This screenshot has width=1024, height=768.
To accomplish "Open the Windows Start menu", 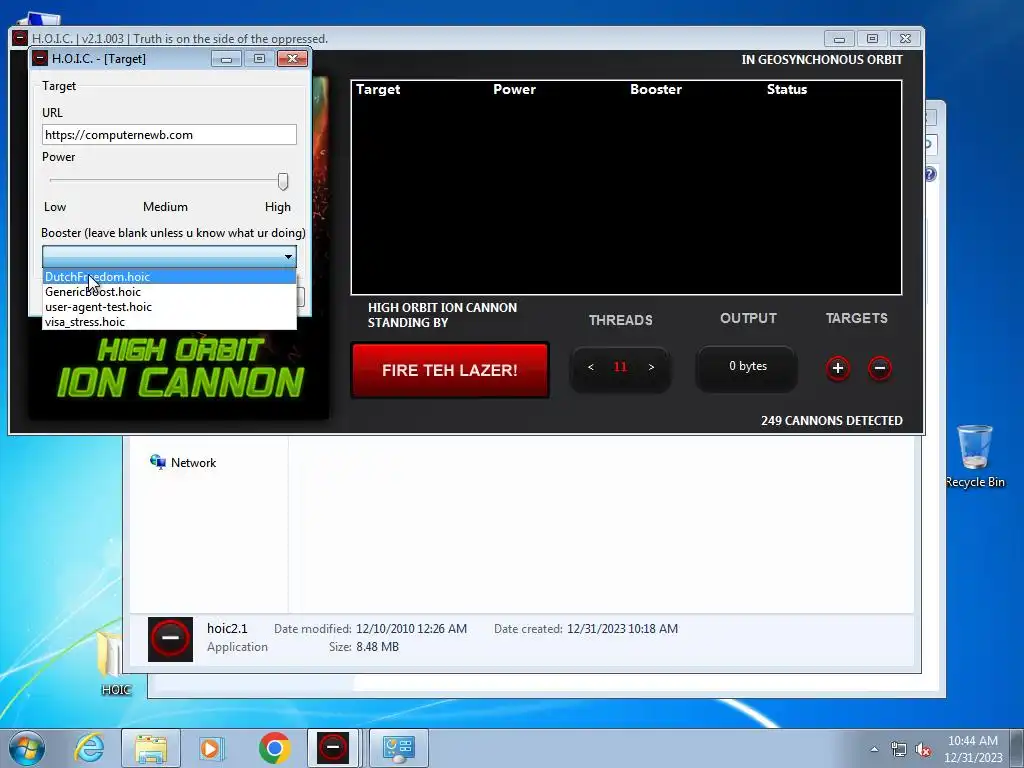I will tap(26, 747).
